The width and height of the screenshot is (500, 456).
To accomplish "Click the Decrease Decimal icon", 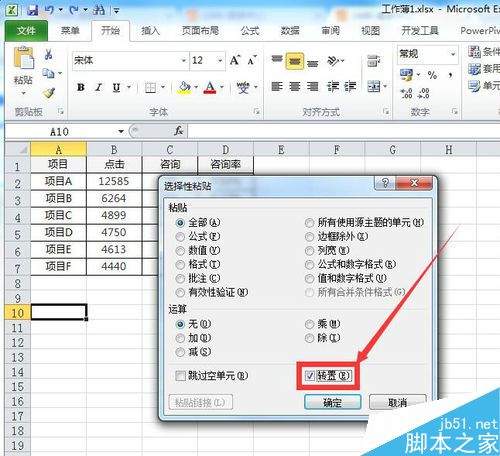I will click(x=423, y=93).
